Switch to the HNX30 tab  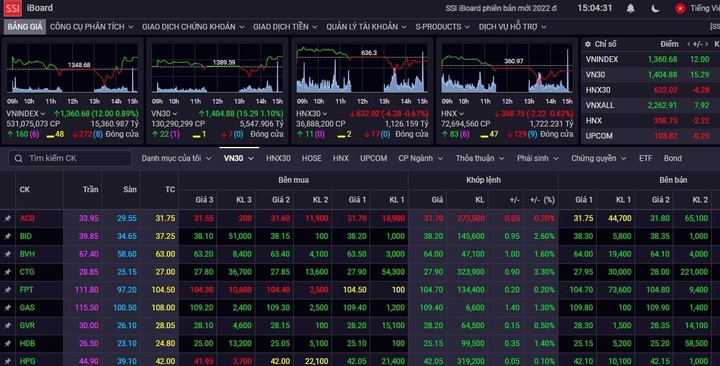[x=278, y=158]
